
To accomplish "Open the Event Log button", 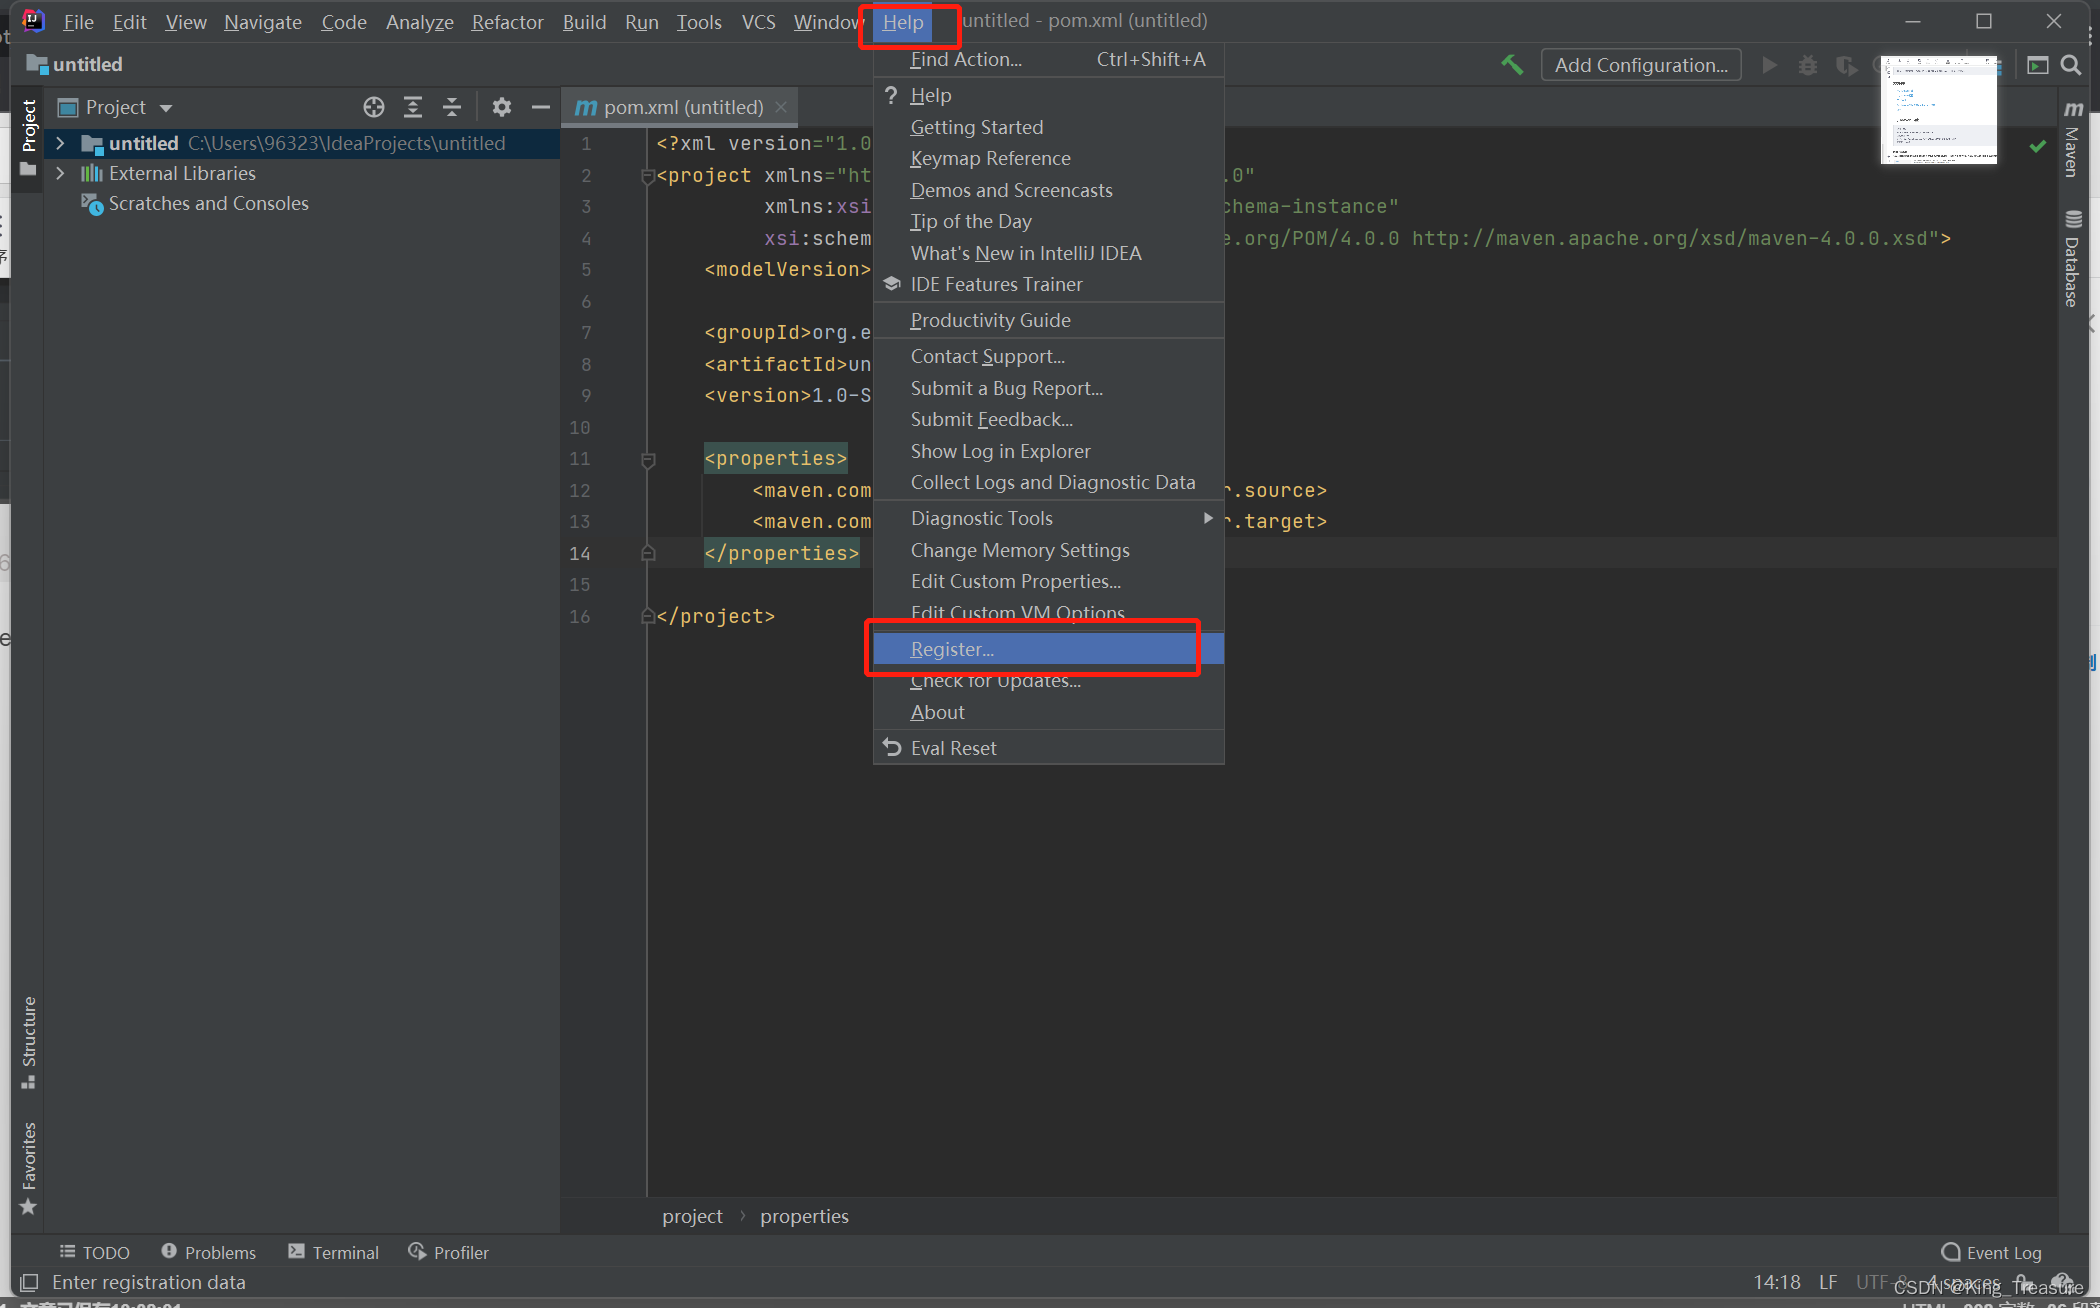I will pyautogui.click(x=1992, y=1252).
